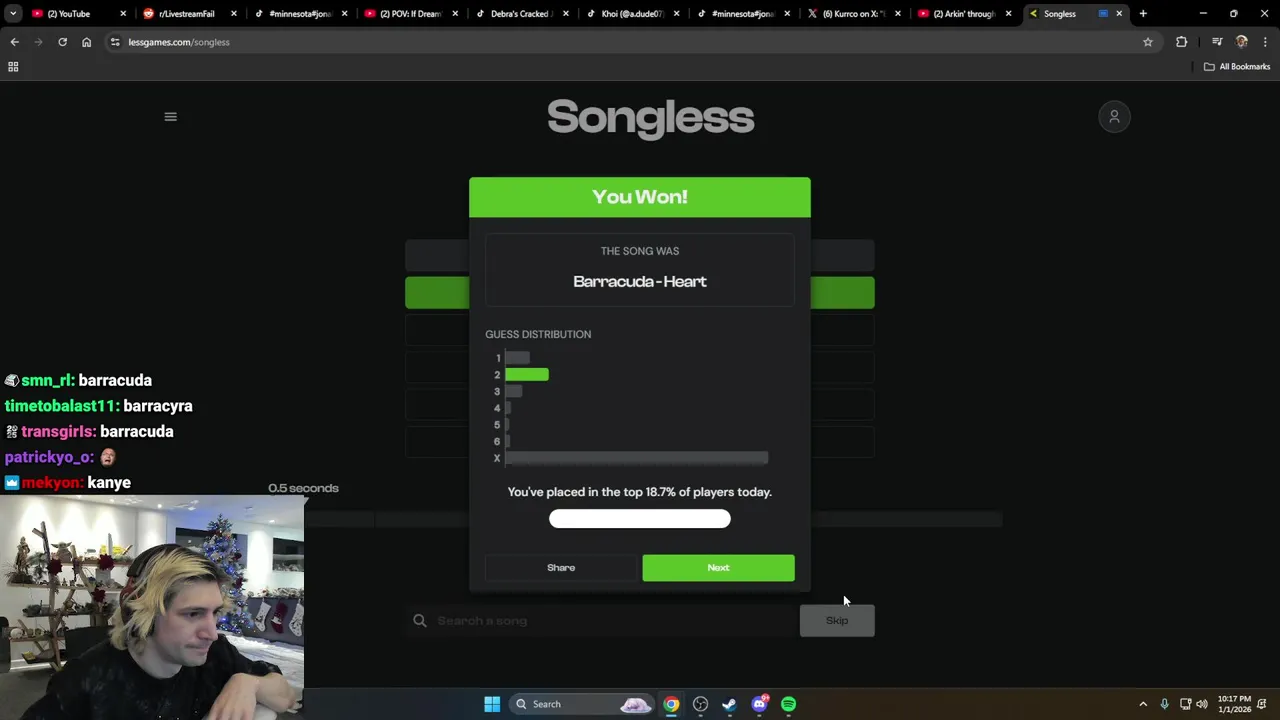Click the 'Barracuda - Heart' song title

coord(640,282)
